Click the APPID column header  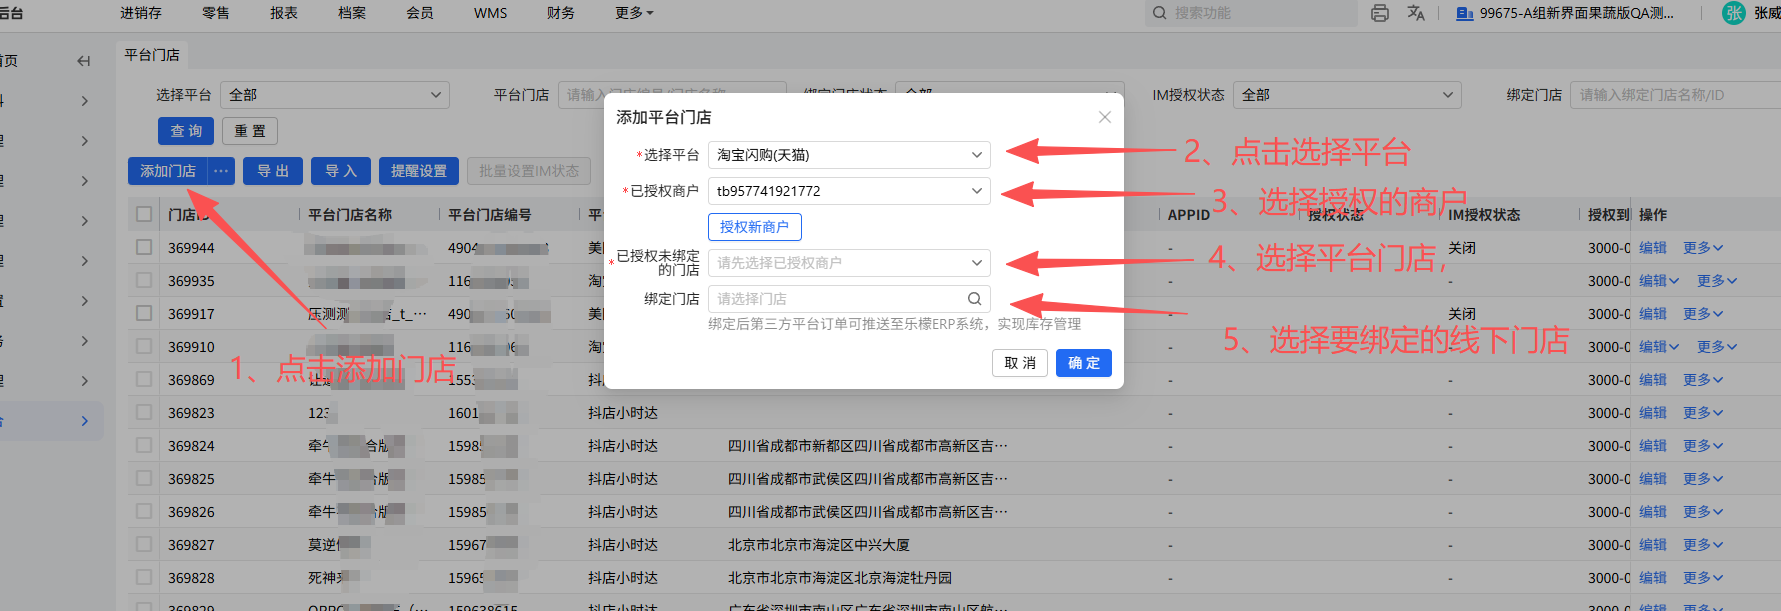pyautogui.click(x=1189, y=215)
